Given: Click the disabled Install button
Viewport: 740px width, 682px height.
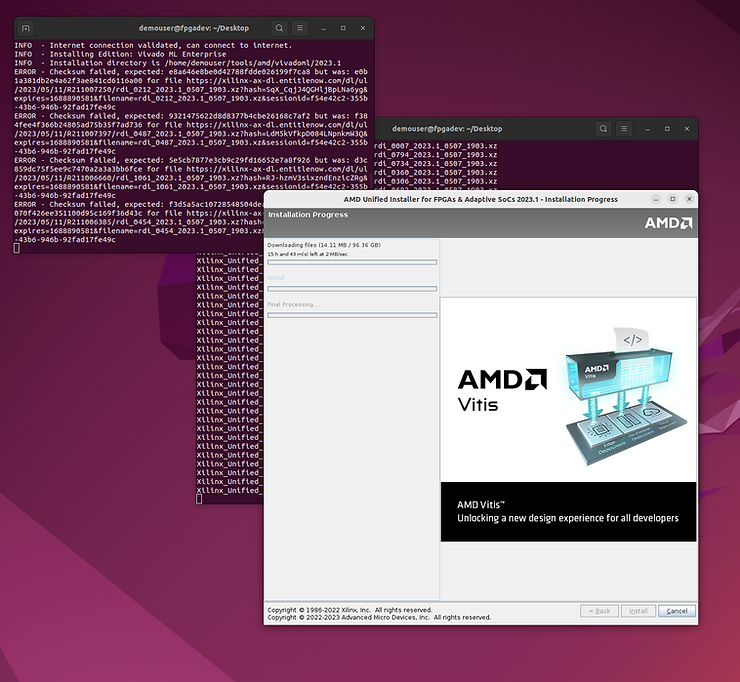Looking at the screenshot, I should click(638, 611).
